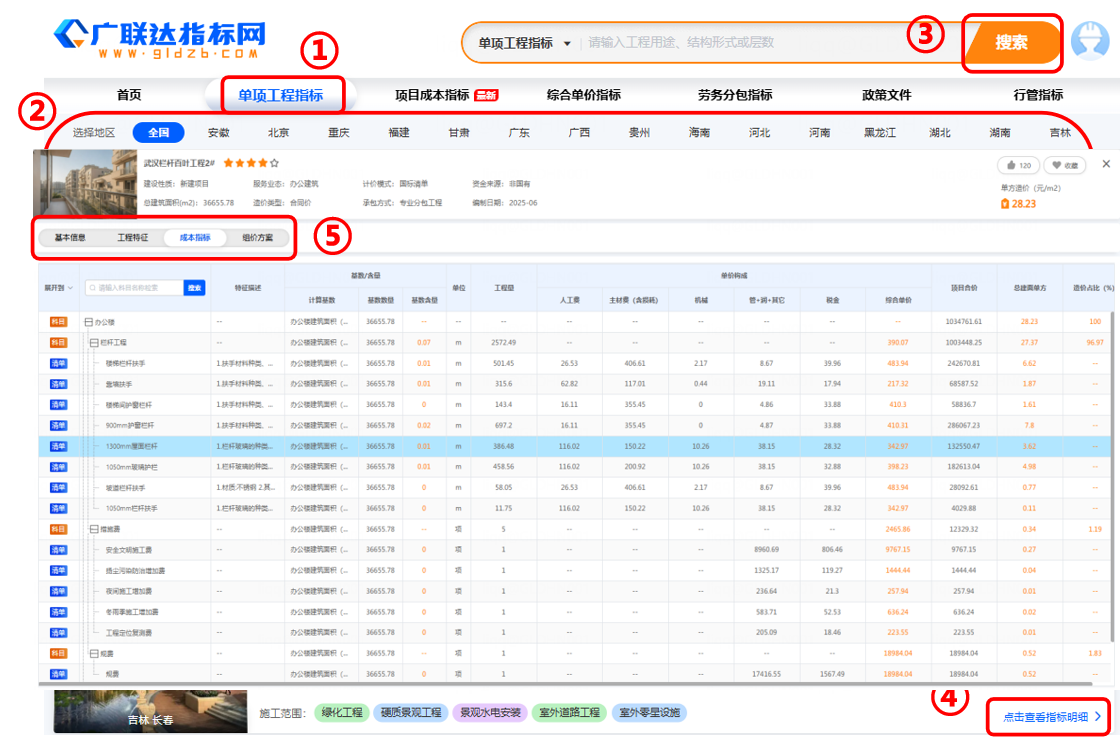The height and width of the screenshot is (737, 1120).
Task: Click the 清单 badge on the 1300mm row
Action: click(x=59, y=446)
